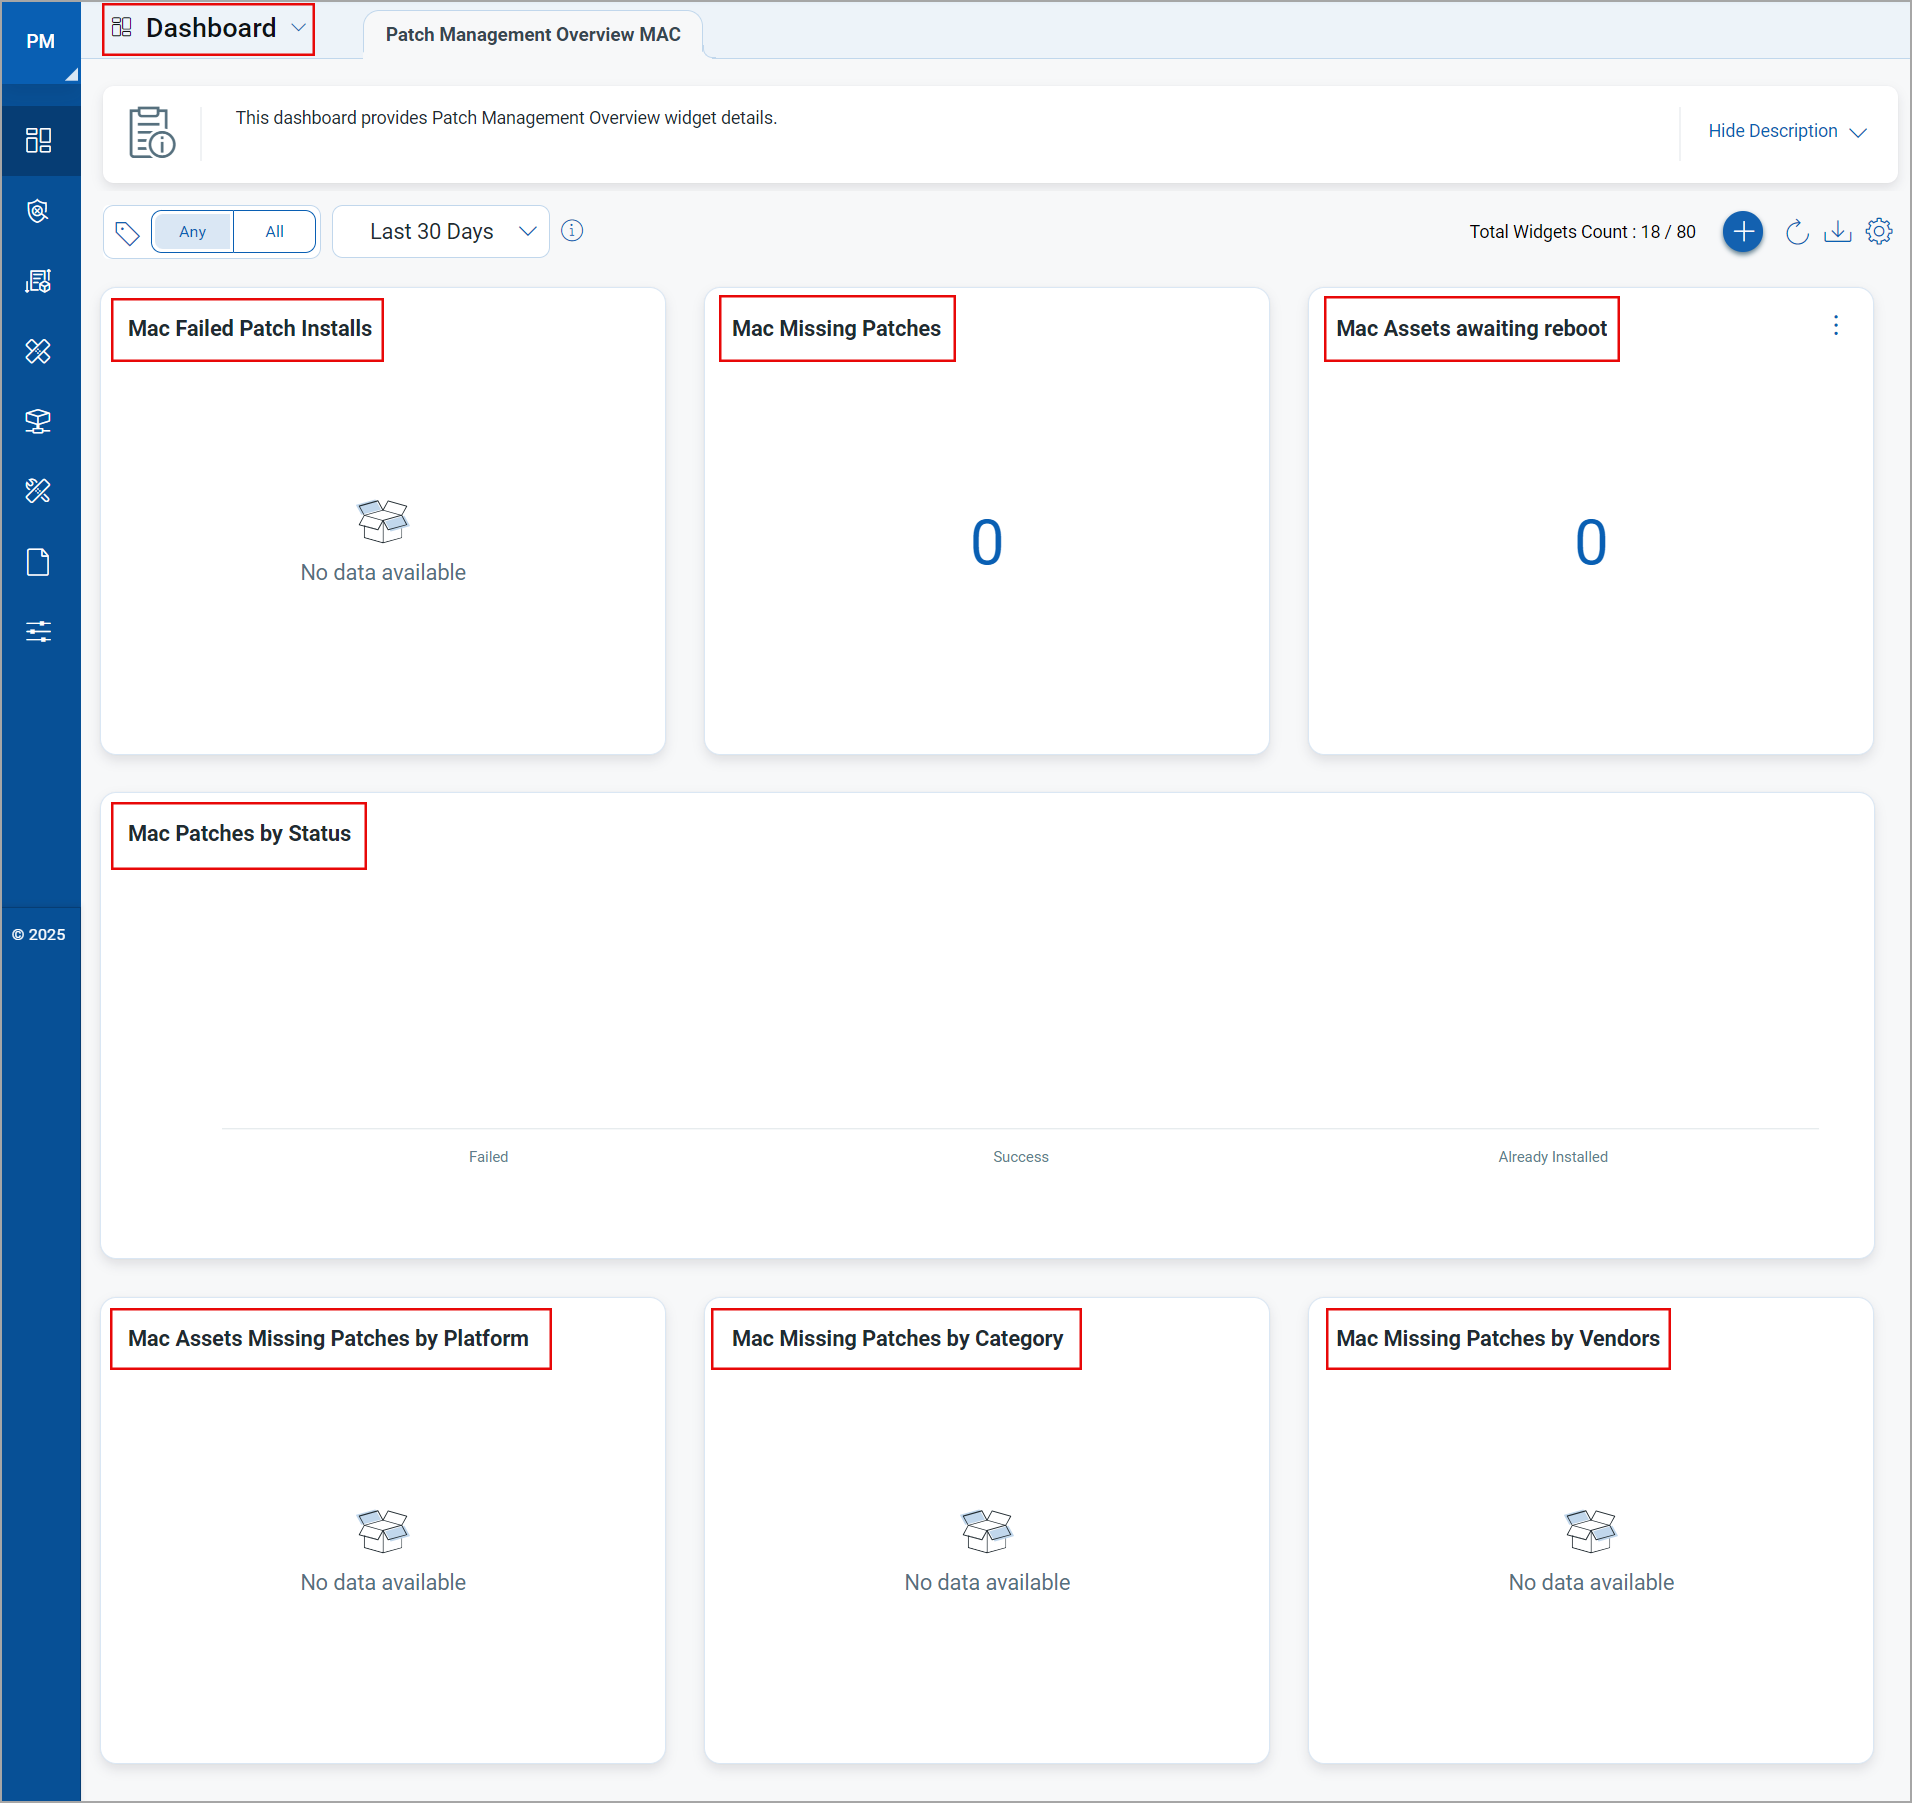The image size is (1912, 1803).
Task: Click the tag filter icon
Action: point(127,233)
